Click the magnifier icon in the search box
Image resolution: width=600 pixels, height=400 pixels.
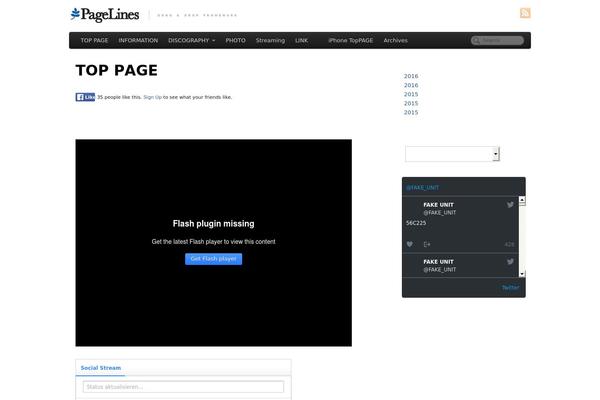(476, 41)
